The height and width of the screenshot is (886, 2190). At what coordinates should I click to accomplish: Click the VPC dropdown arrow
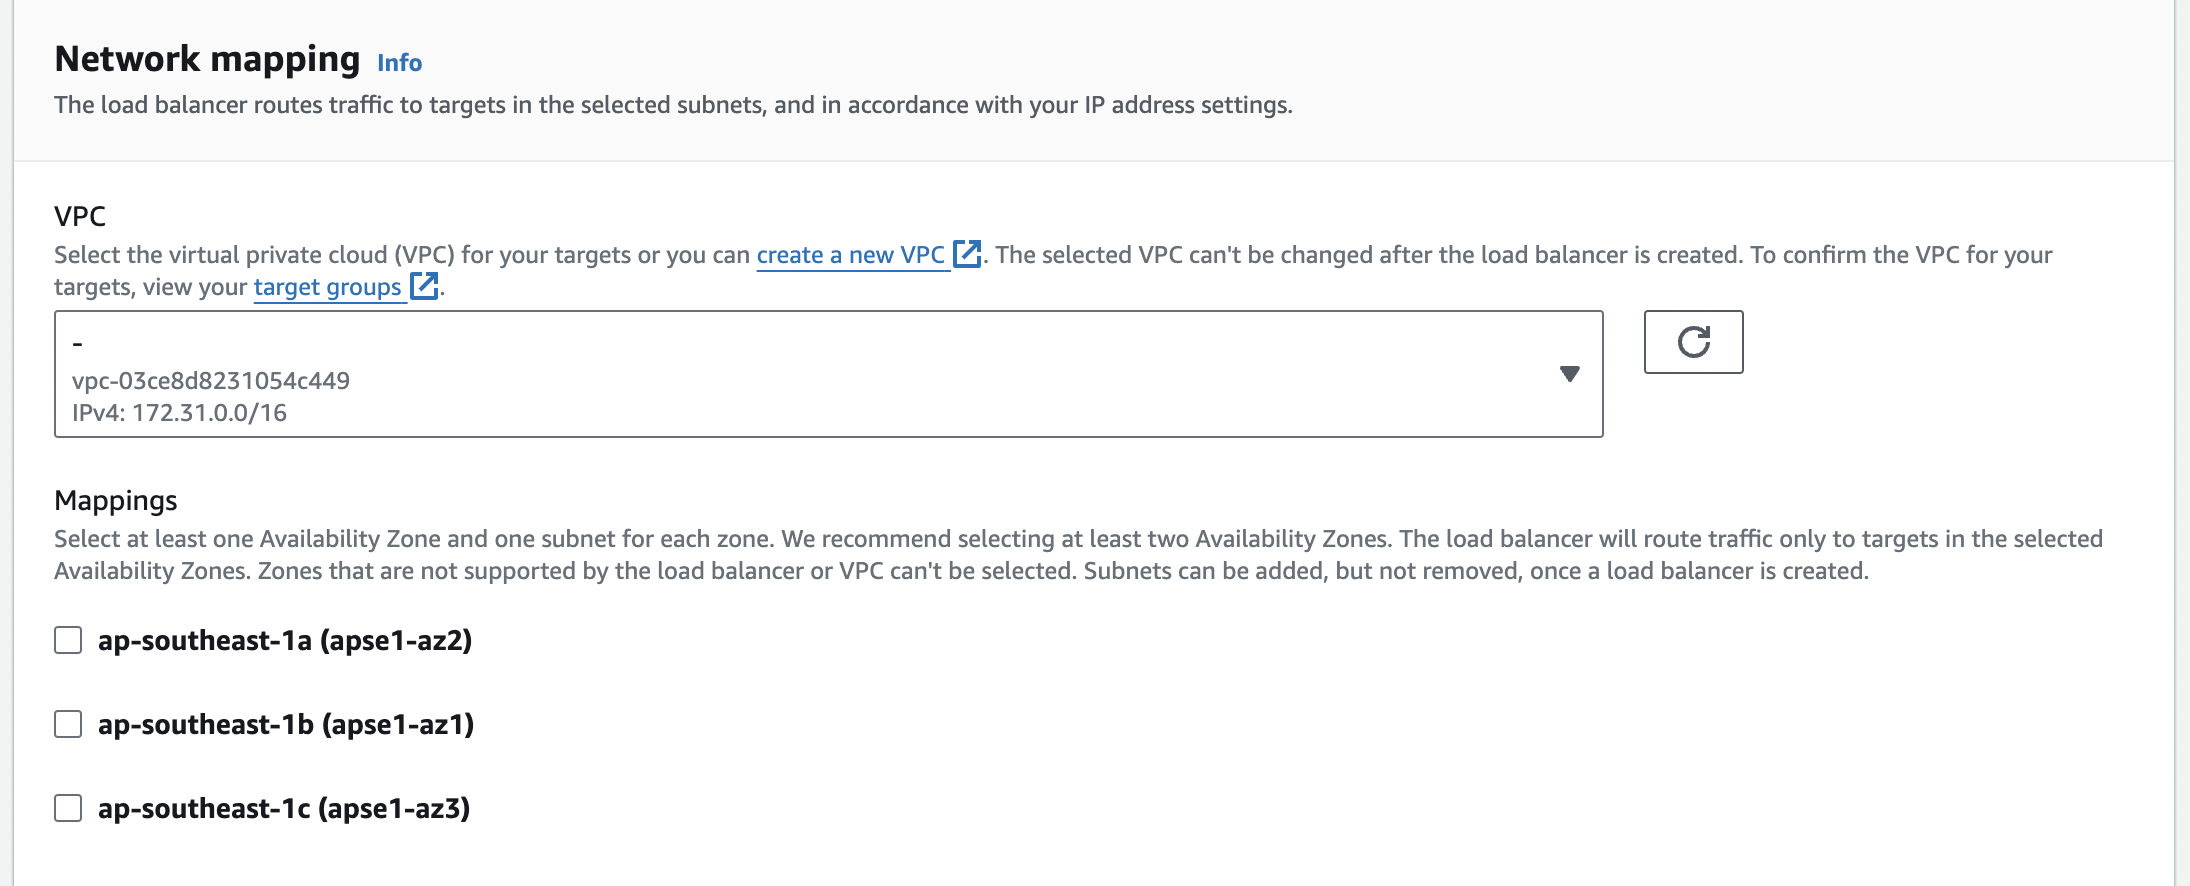pyautogui.click(x=1569, y=374)
